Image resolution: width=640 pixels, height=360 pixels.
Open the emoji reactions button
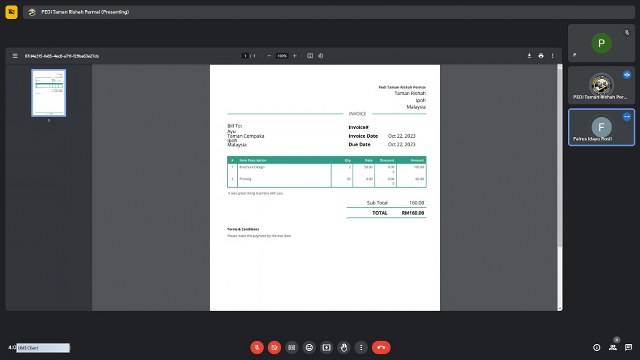(309, 347)
